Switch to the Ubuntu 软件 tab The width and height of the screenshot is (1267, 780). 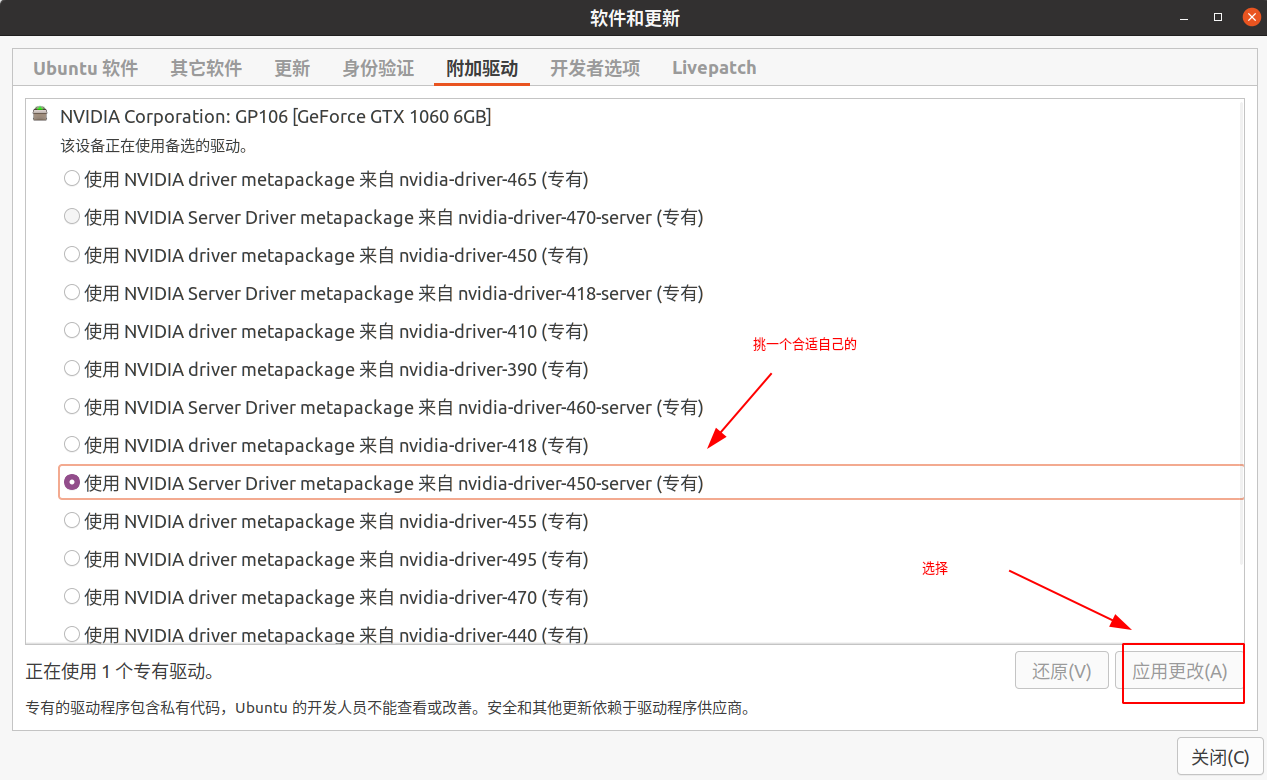pos(85,68)
